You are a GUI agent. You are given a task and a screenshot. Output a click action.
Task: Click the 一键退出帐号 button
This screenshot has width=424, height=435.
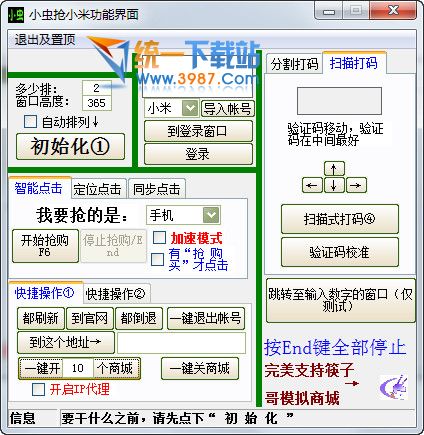tap(206, 318)
